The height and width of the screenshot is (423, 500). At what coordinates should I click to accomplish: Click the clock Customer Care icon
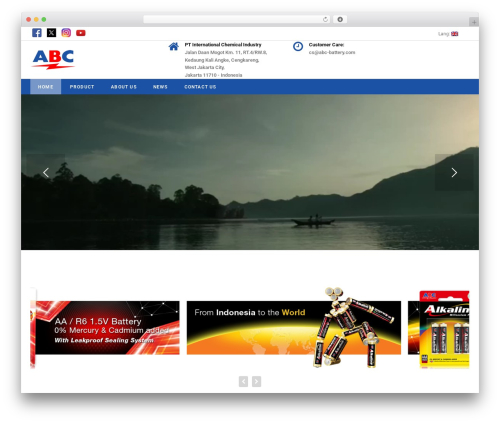coord(298,46)
